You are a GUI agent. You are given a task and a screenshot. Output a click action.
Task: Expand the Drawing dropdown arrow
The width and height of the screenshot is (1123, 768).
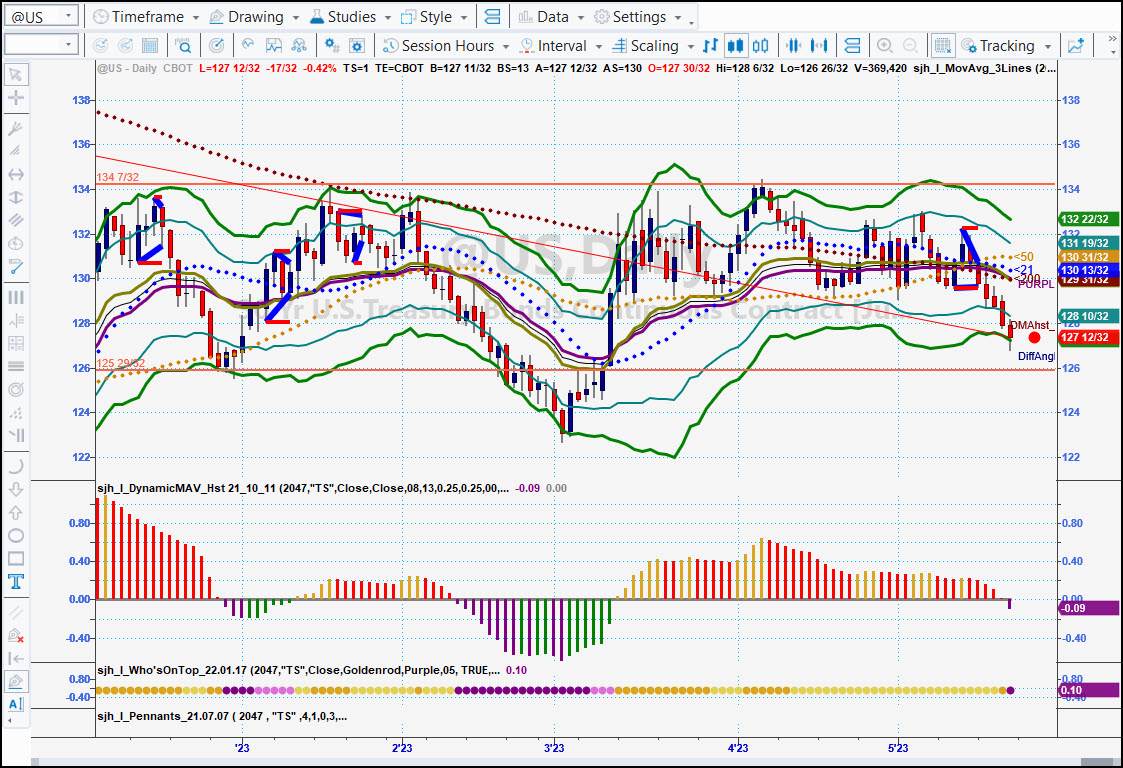click(x=296, y=17)
